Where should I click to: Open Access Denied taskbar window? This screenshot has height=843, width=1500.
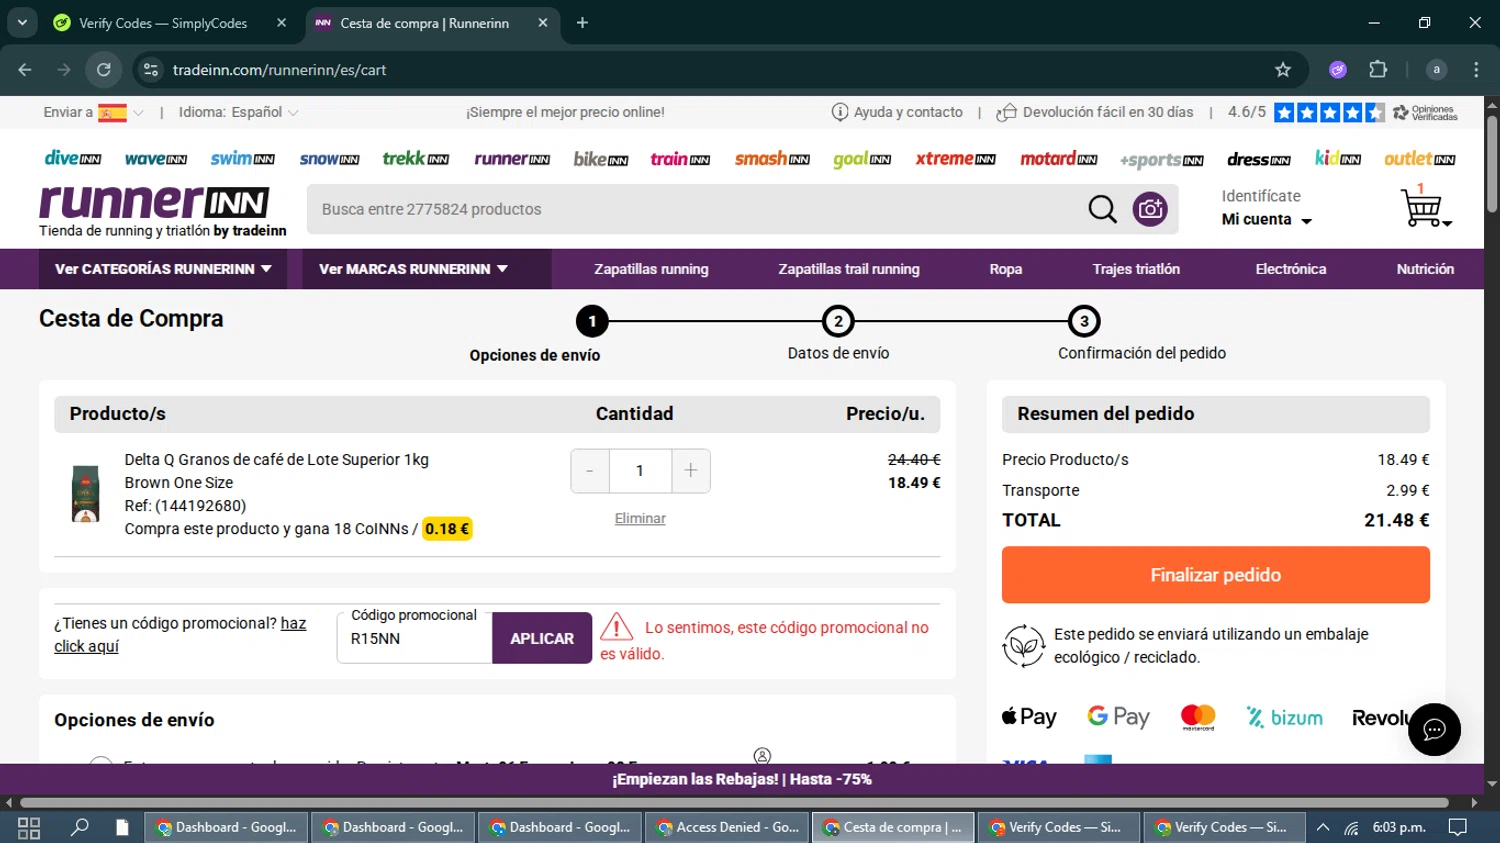[727, 827]
